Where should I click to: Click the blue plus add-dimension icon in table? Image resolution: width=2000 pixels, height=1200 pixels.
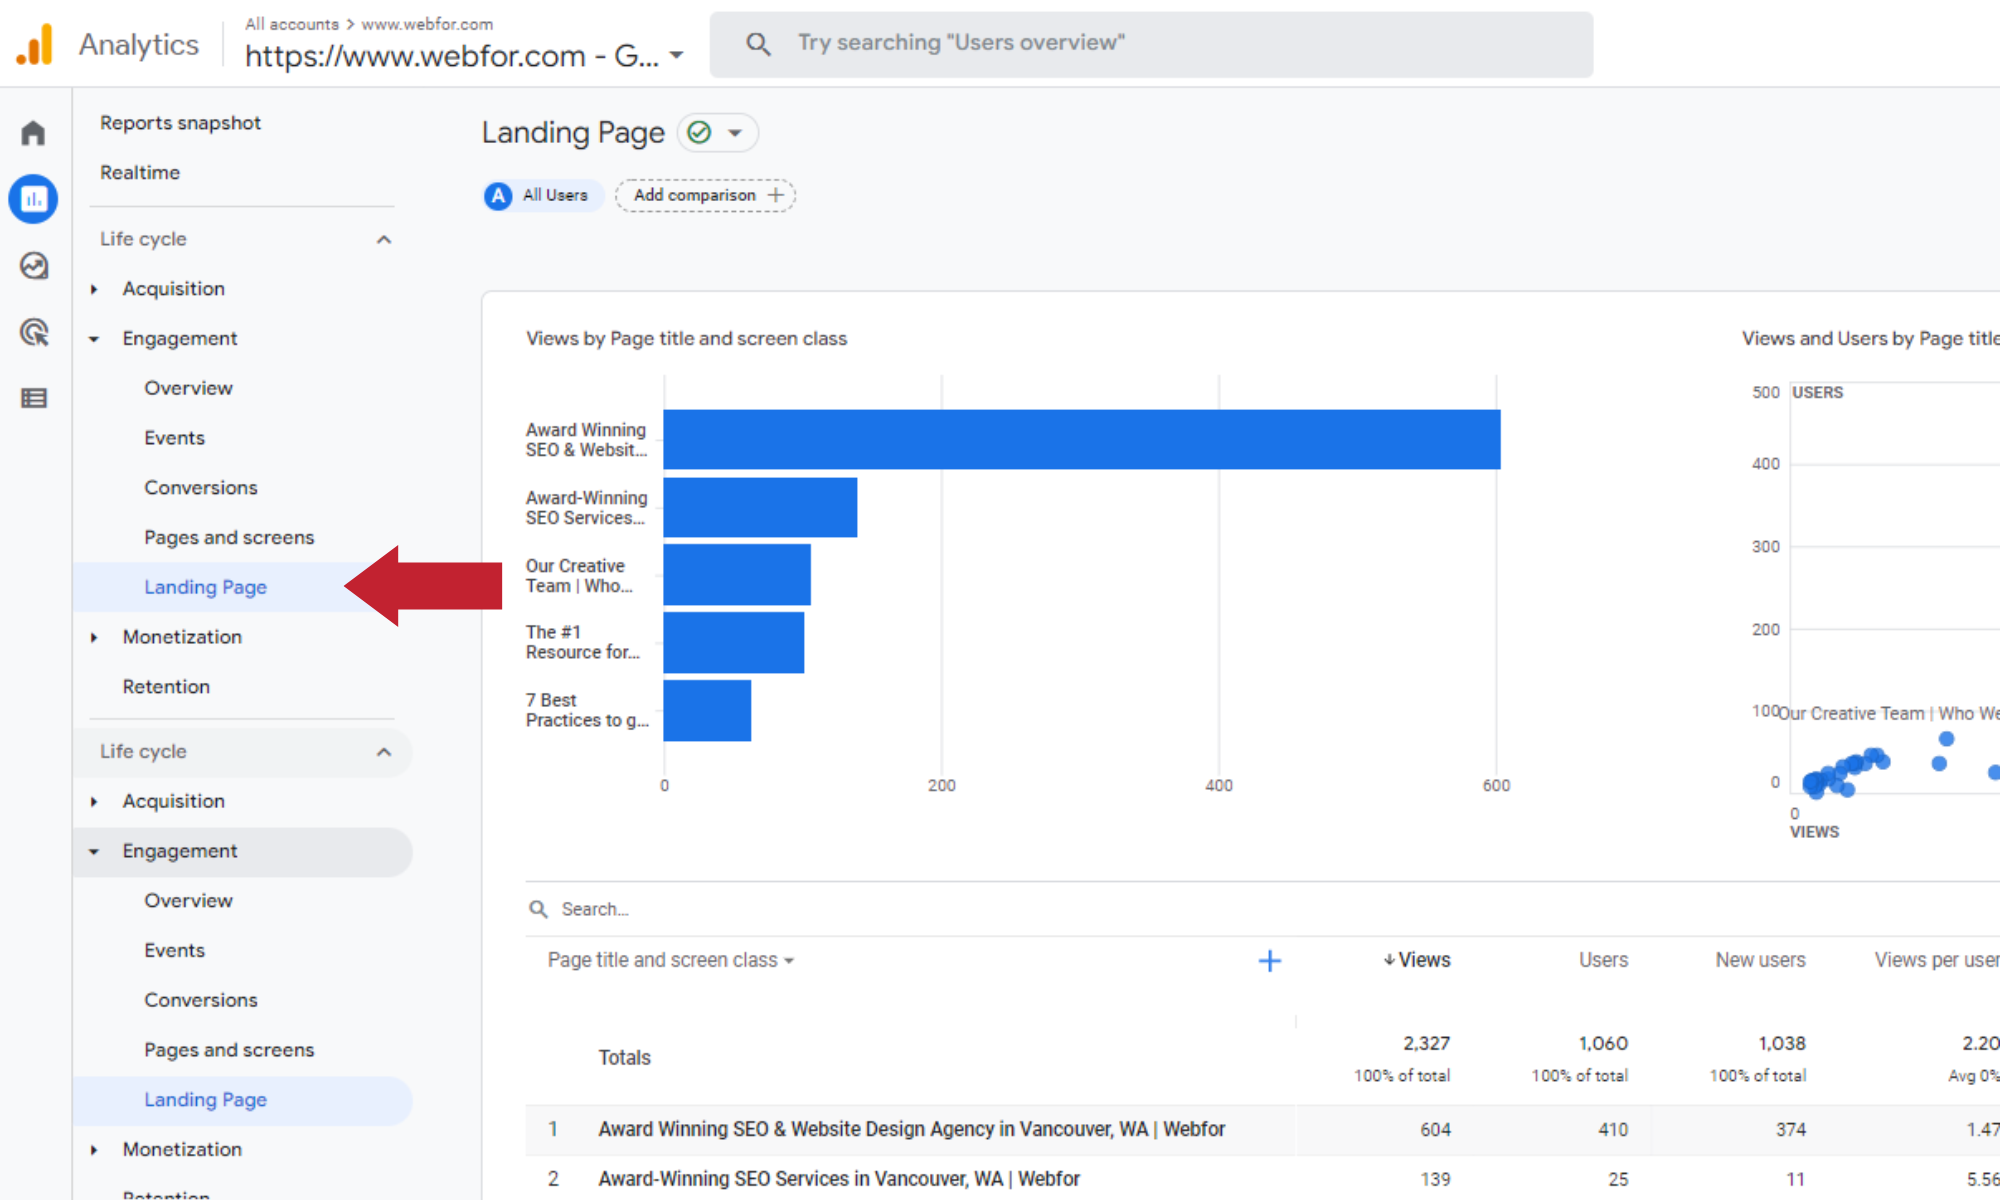coord(1269,961)
